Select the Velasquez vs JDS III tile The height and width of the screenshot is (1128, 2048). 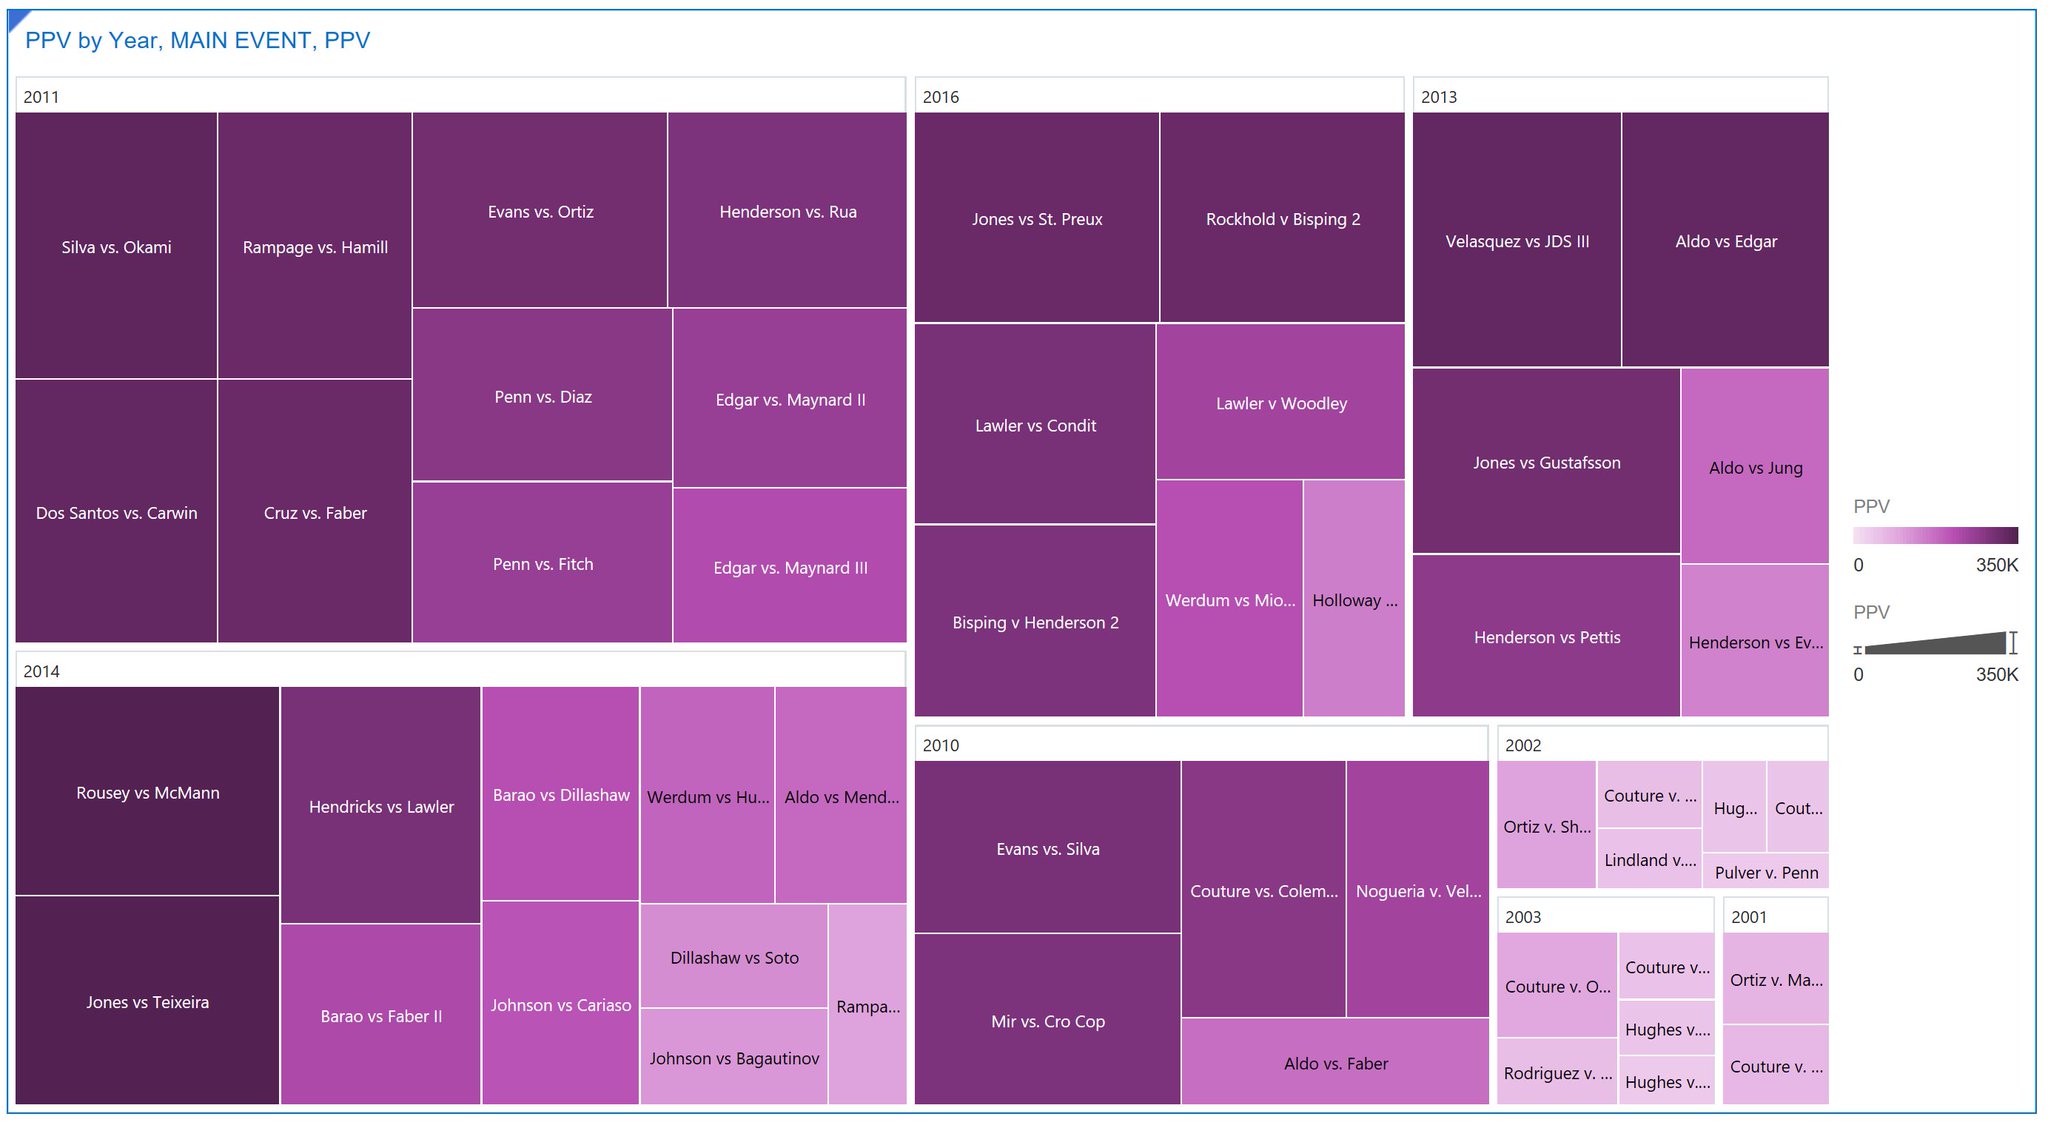(1517, 239)
